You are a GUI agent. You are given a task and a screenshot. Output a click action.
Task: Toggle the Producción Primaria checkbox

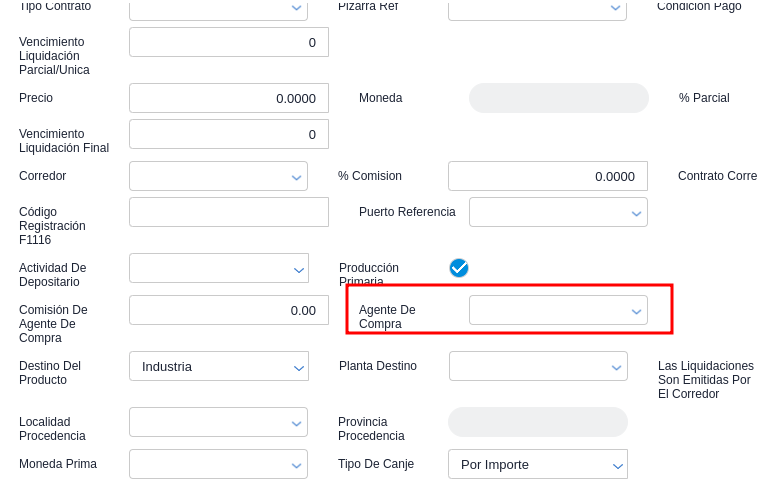pyautogui.click(x=459, y=268)
